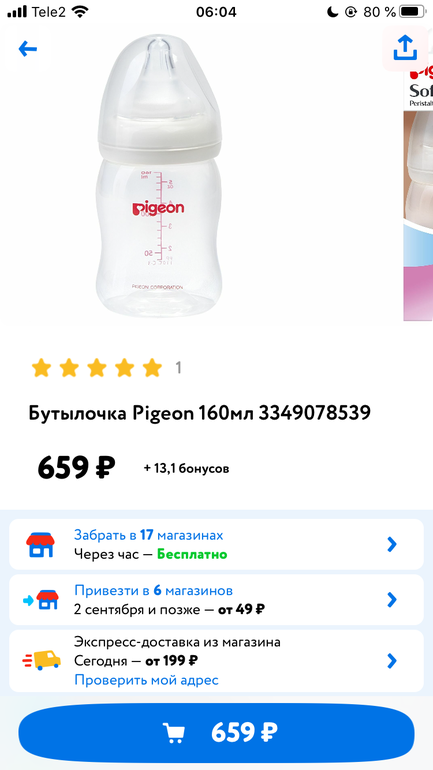Tap the cart icon on buy button
Viewport: 433px width, 770px height.
point(174,733)
